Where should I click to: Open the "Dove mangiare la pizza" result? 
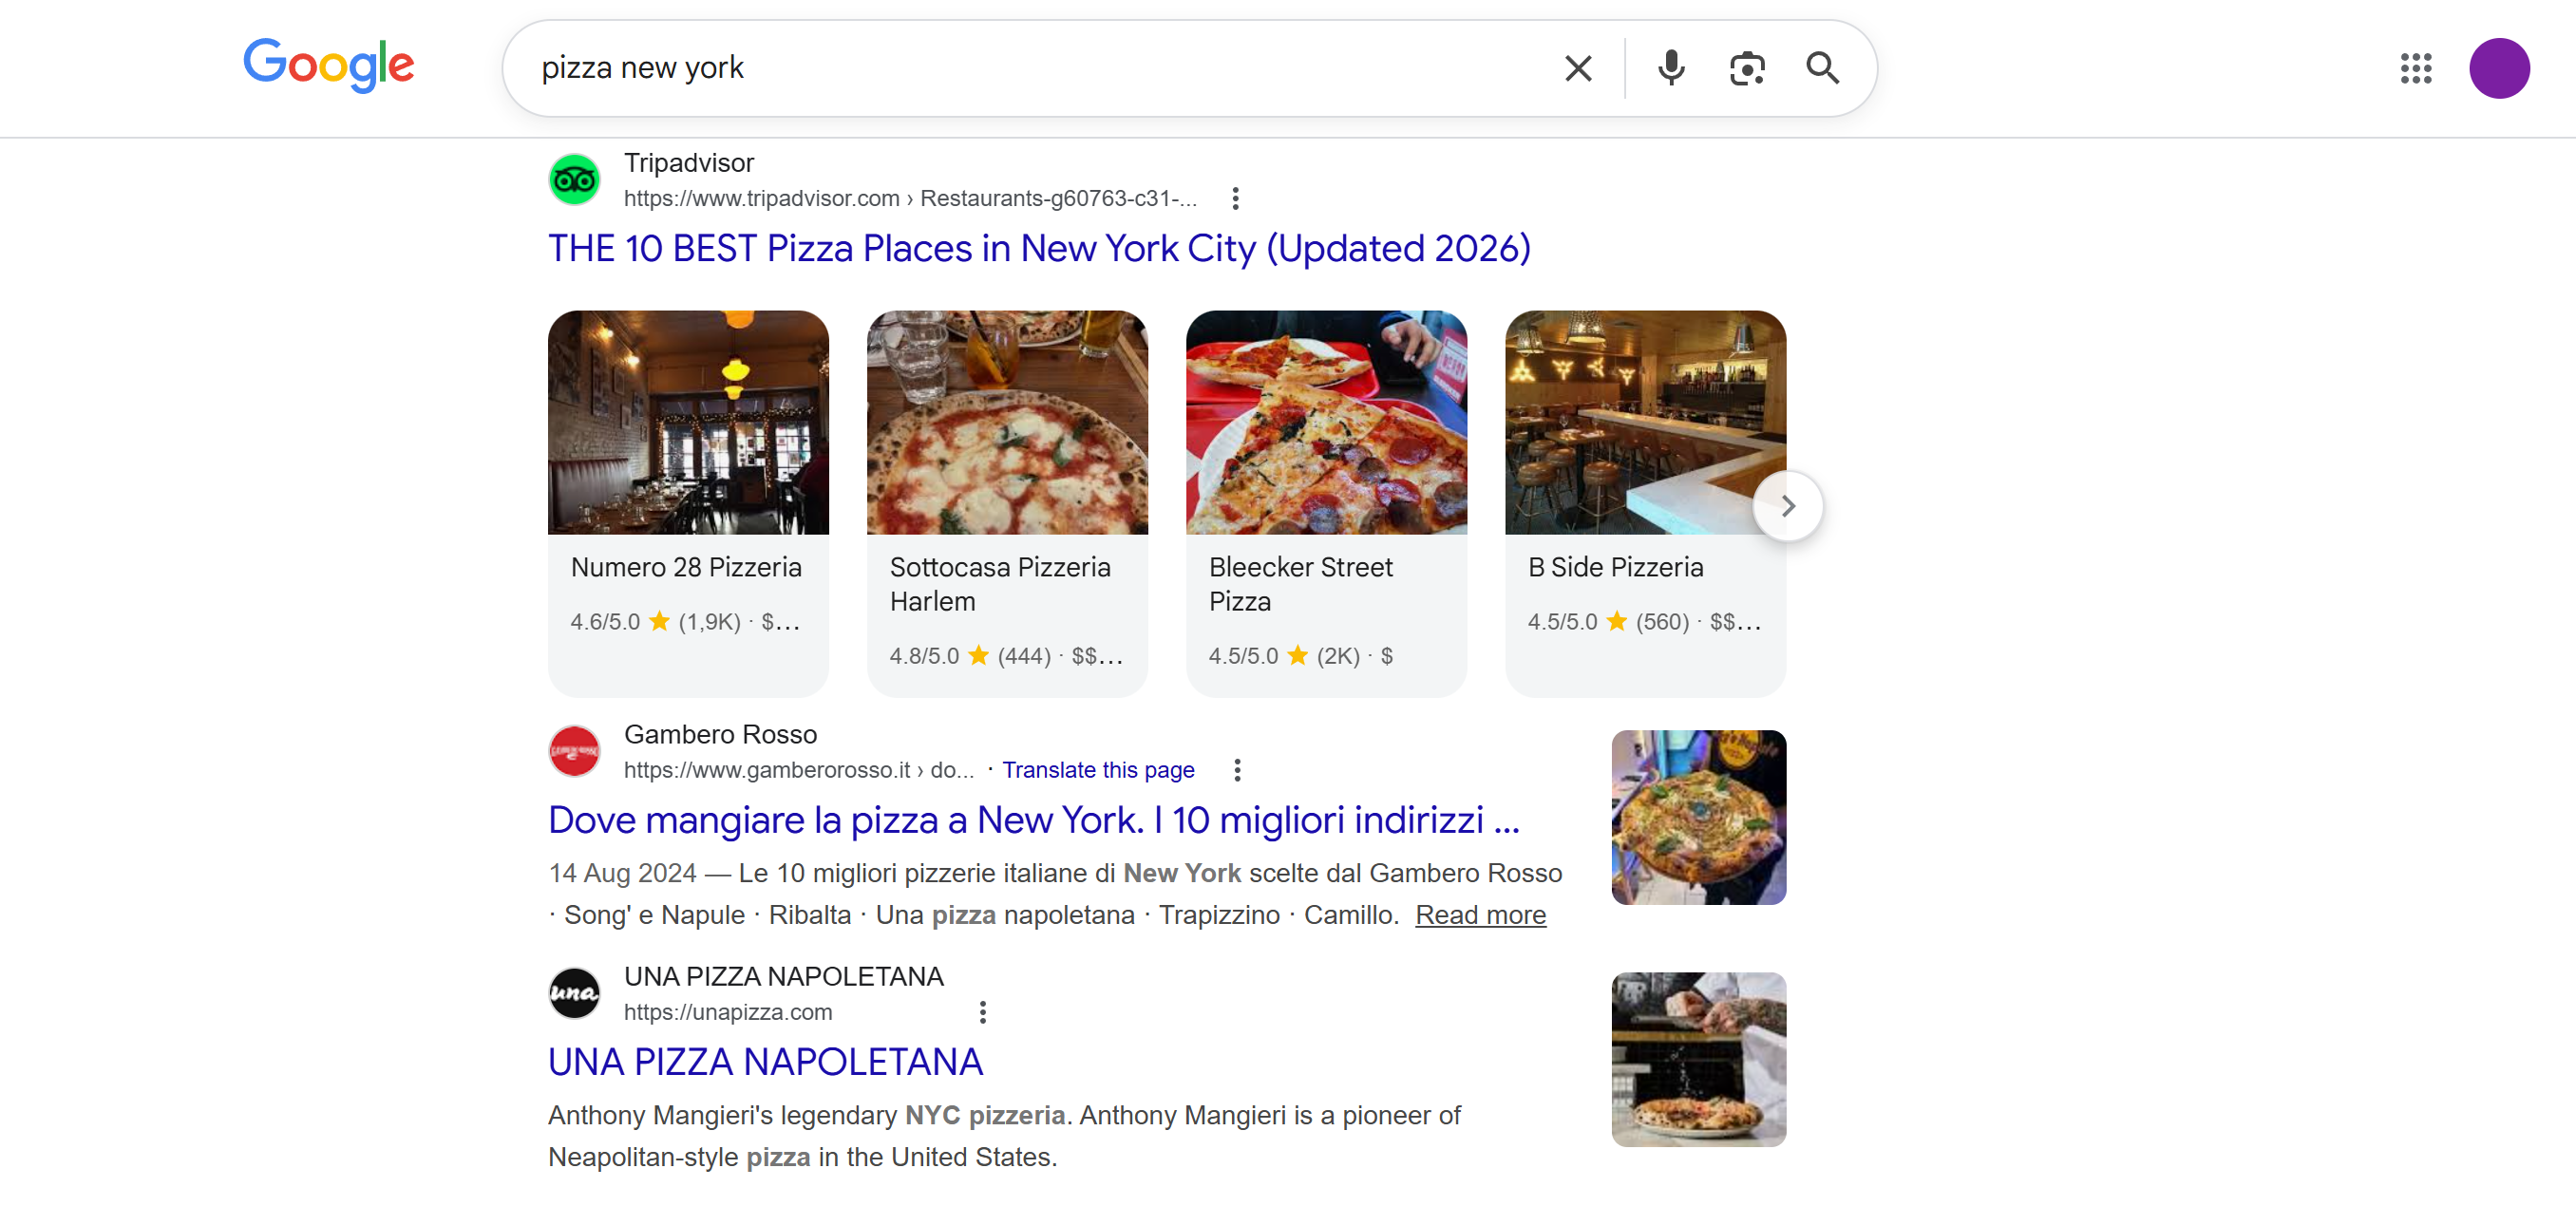tap(1033, 820)
